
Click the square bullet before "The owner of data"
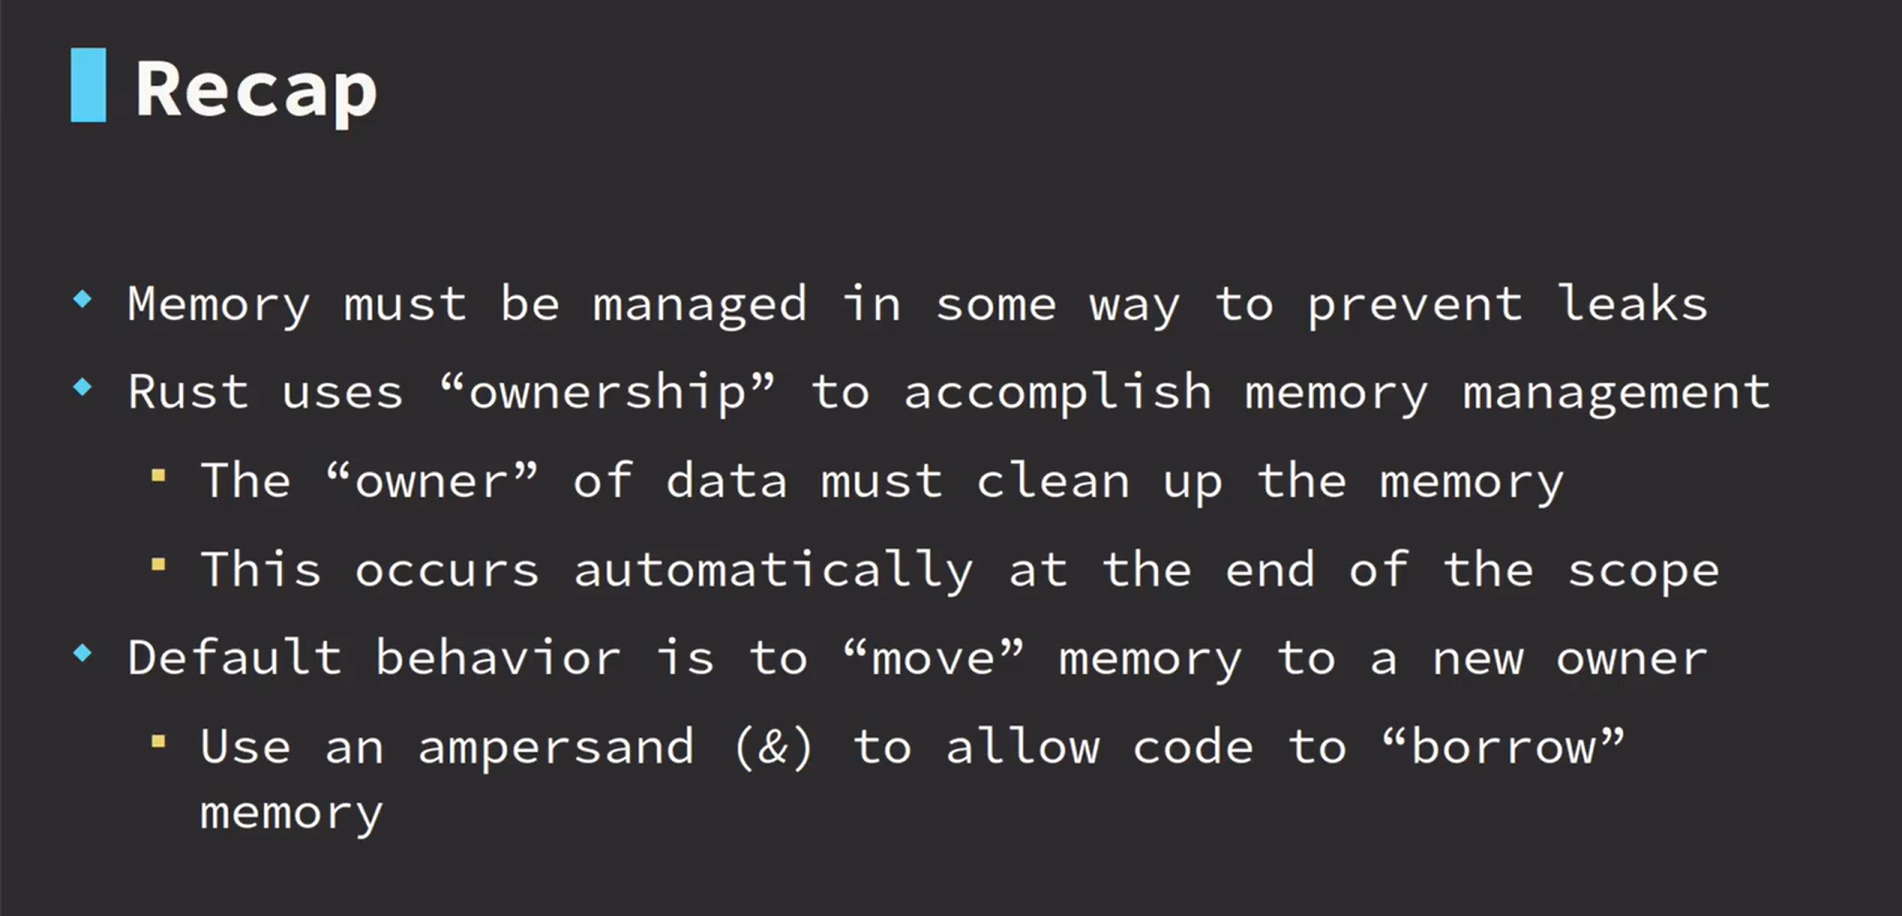(x=158, y=476)
